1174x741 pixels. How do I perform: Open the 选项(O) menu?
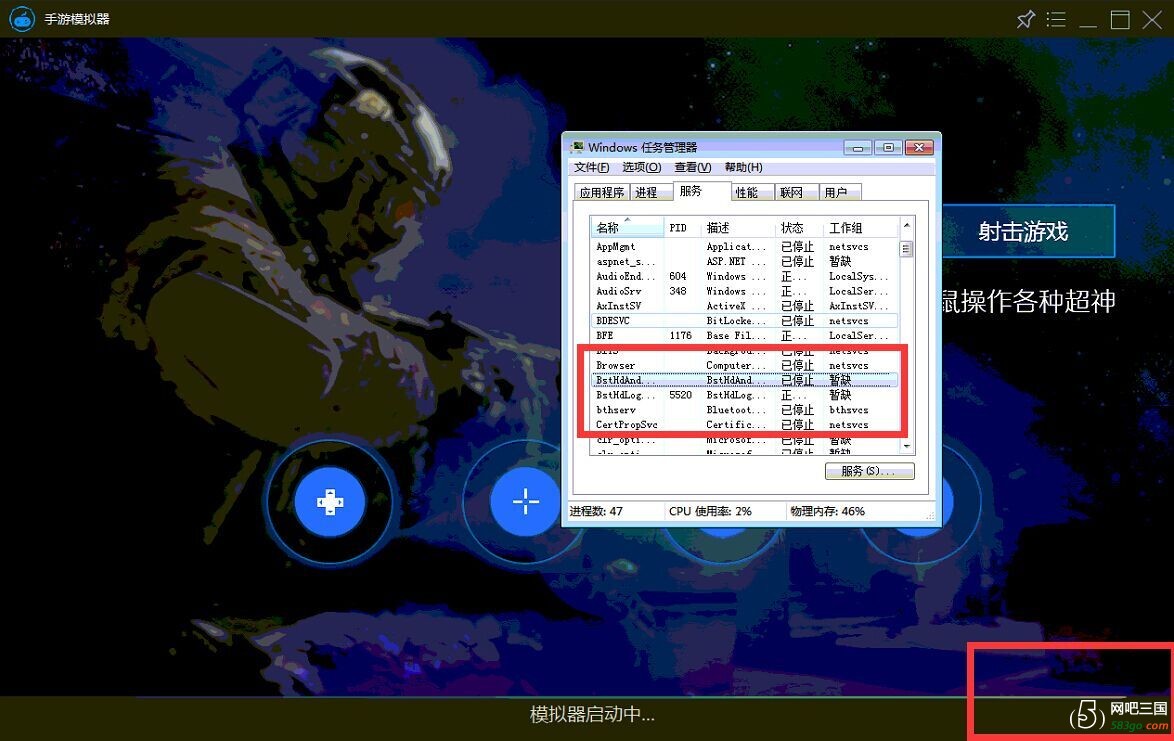(x=642, y=167)
